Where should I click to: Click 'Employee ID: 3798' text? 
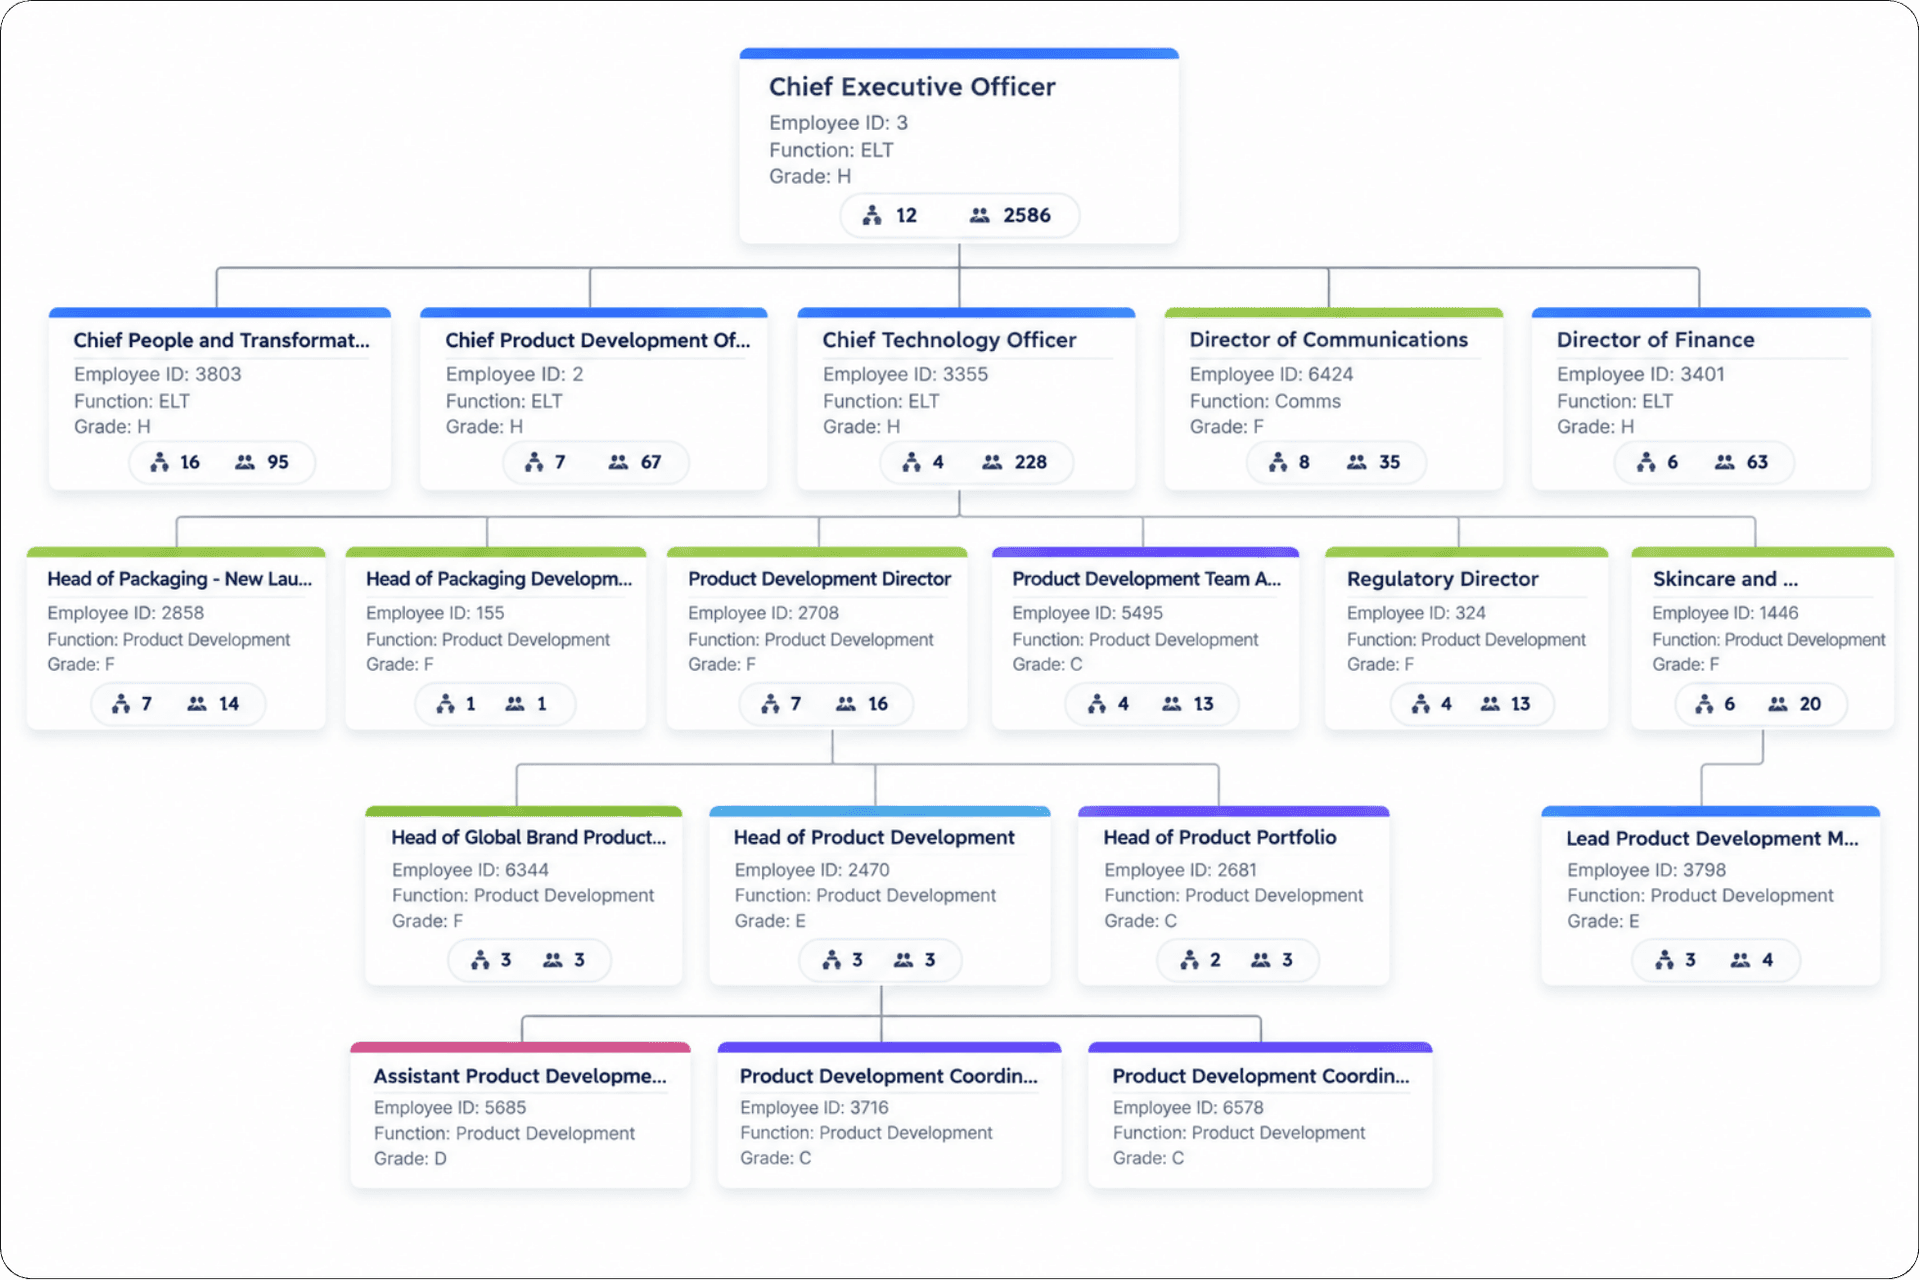click(1646, 870)
